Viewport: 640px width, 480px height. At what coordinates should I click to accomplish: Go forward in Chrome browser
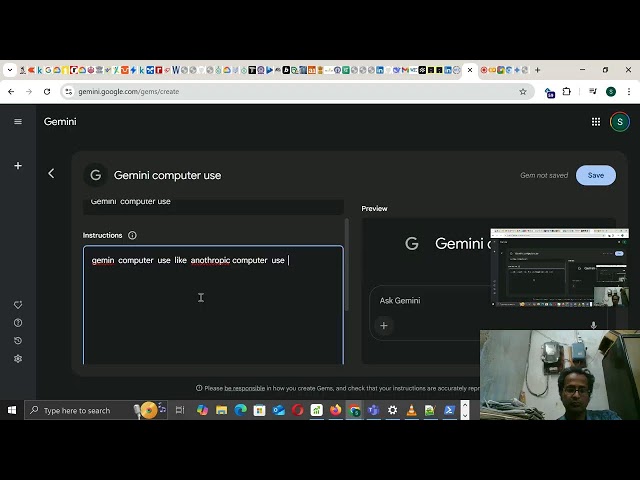tap(29, 91)
